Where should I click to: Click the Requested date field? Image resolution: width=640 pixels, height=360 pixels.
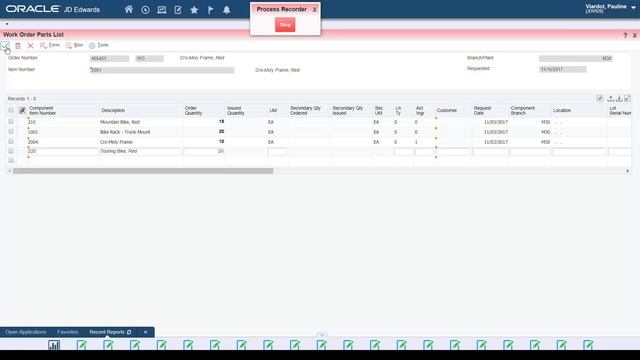click(562, 69)
